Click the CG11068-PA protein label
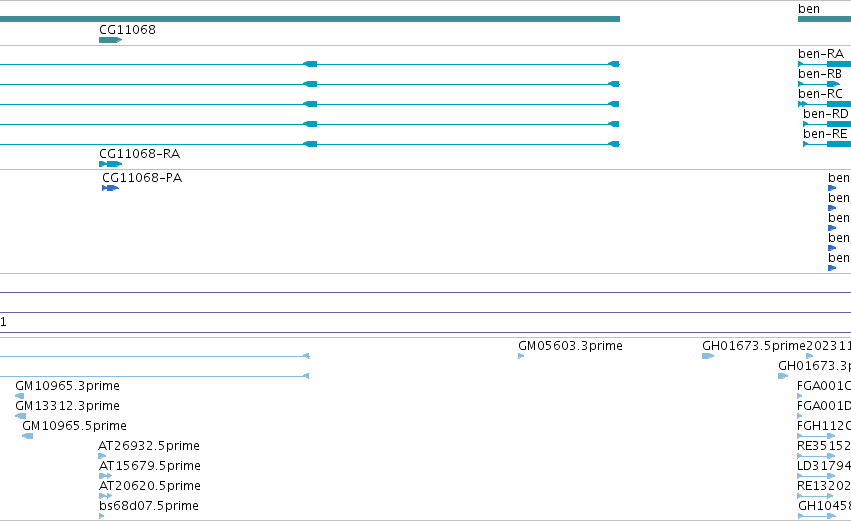 tap(142, 178)
